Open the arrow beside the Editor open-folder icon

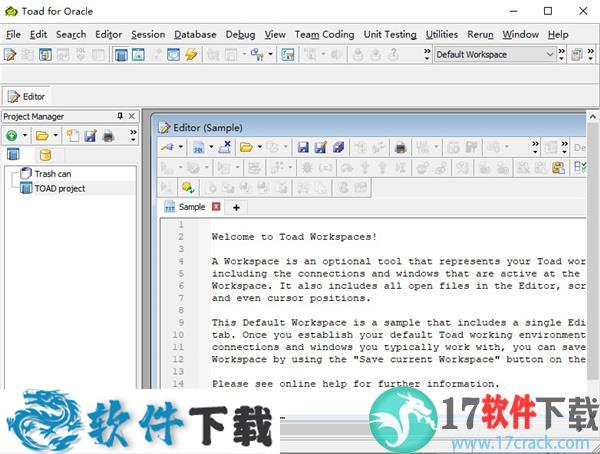[259, 147]
